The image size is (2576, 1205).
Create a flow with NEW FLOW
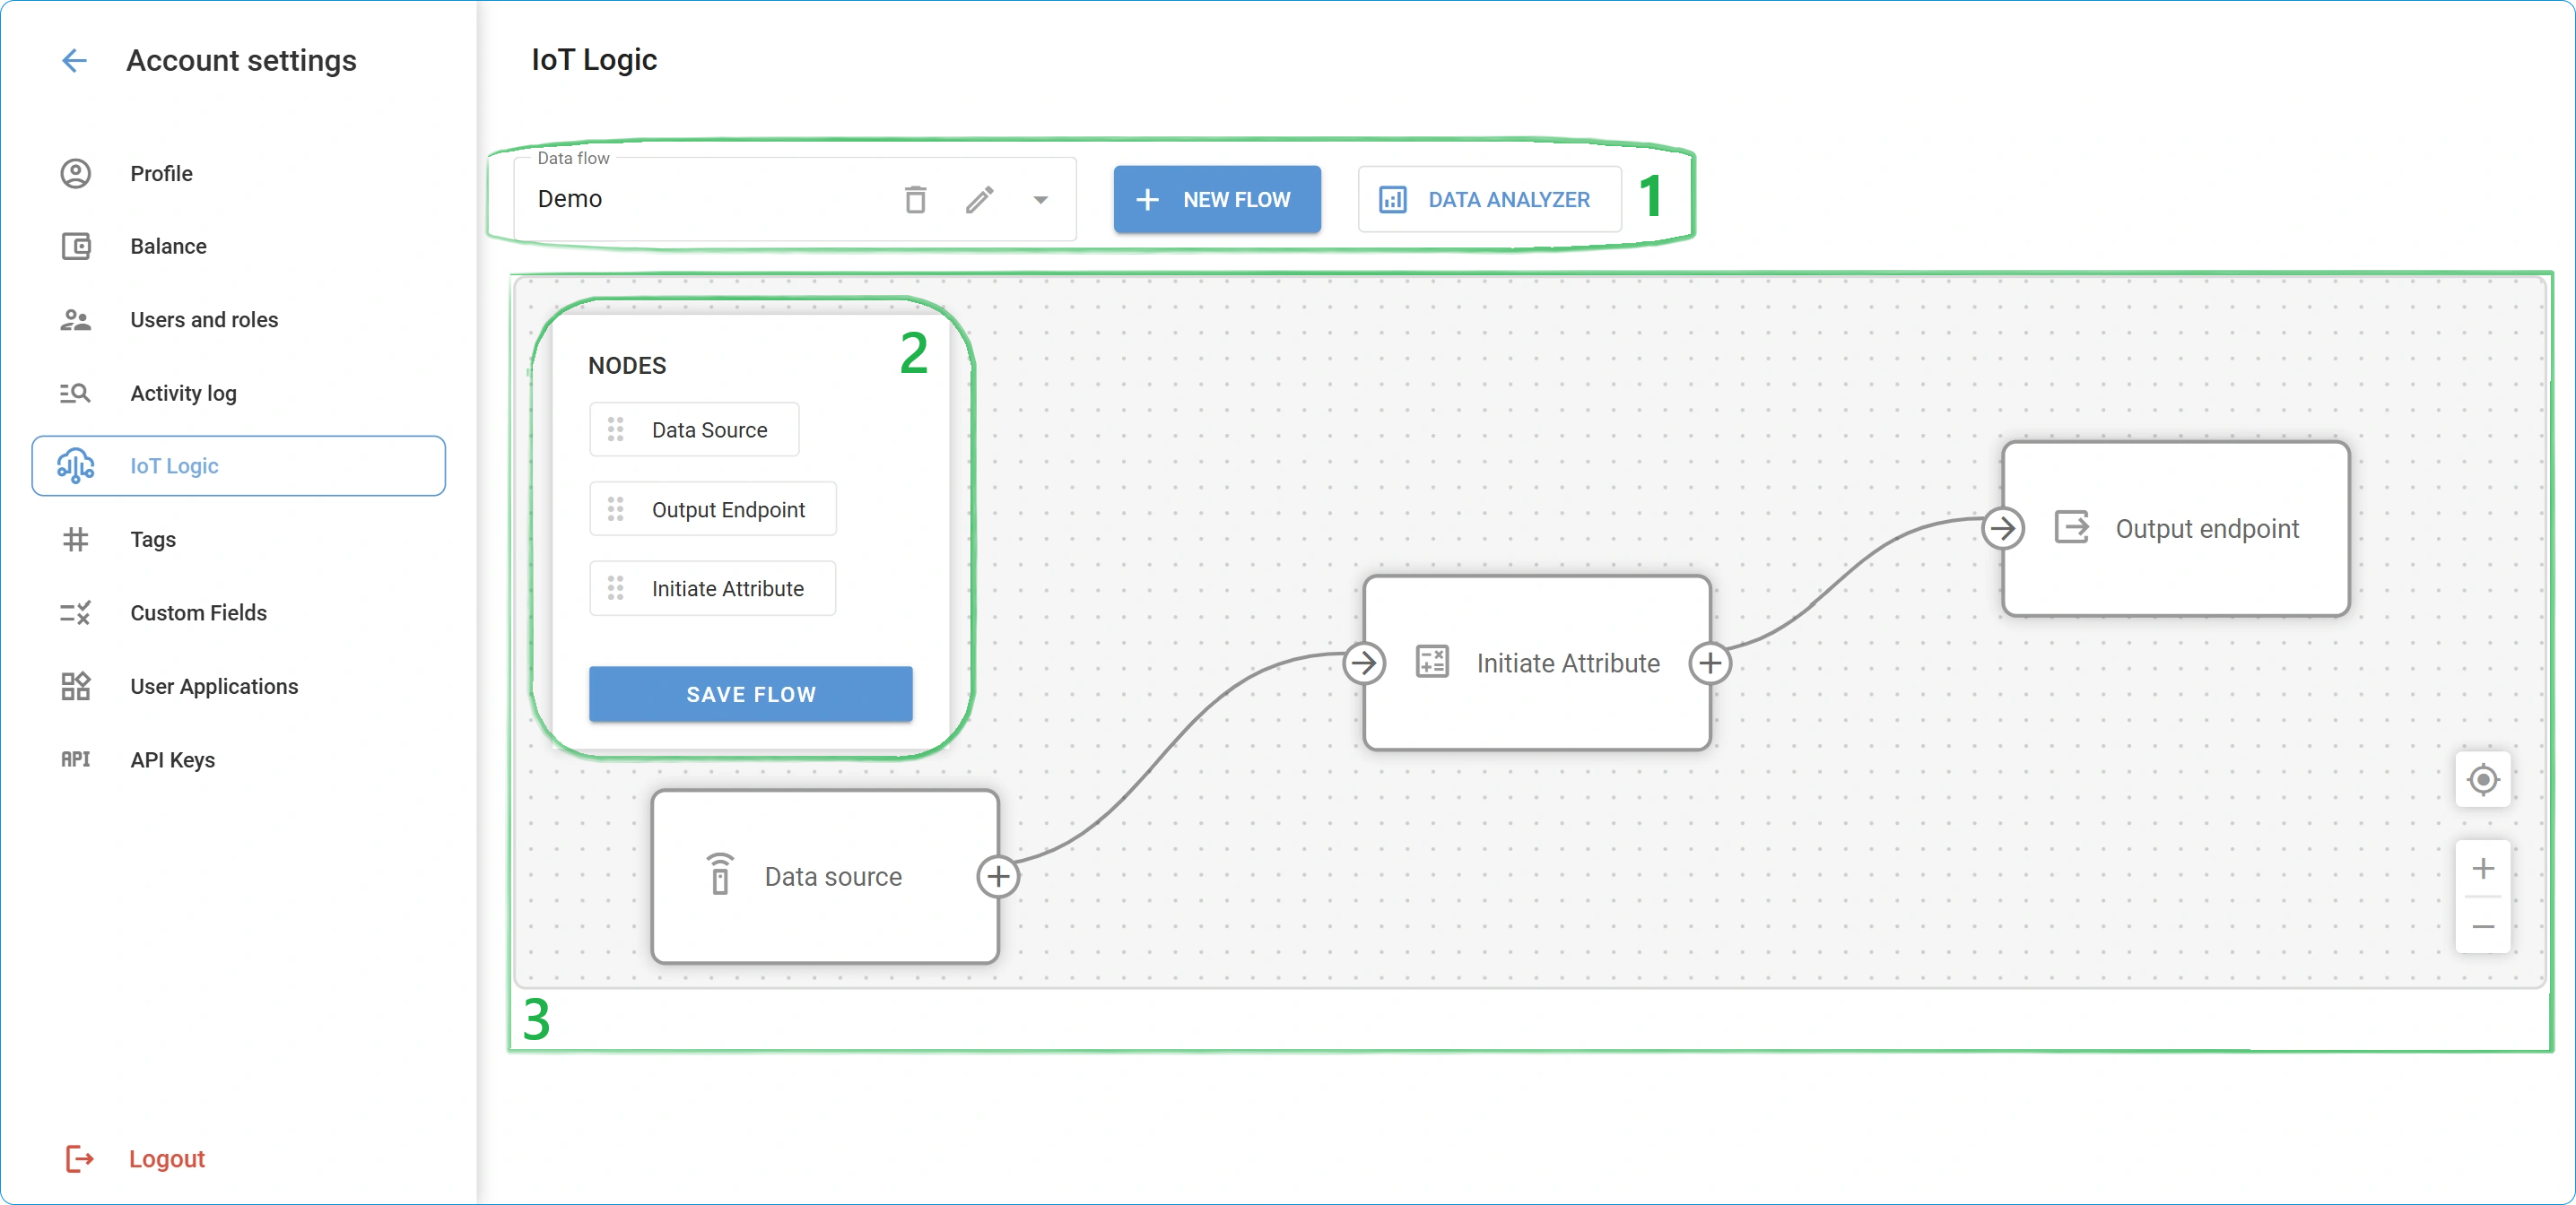pos(1216,199)
